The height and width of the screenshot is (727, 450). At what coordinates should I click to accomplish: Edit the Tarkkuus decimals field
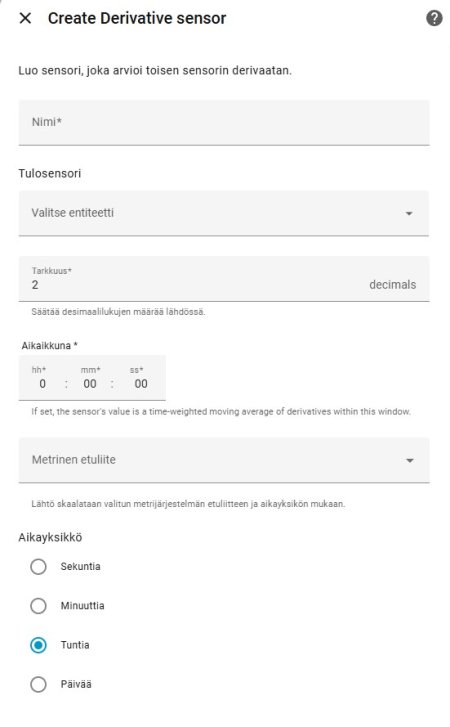click(224, 279)
